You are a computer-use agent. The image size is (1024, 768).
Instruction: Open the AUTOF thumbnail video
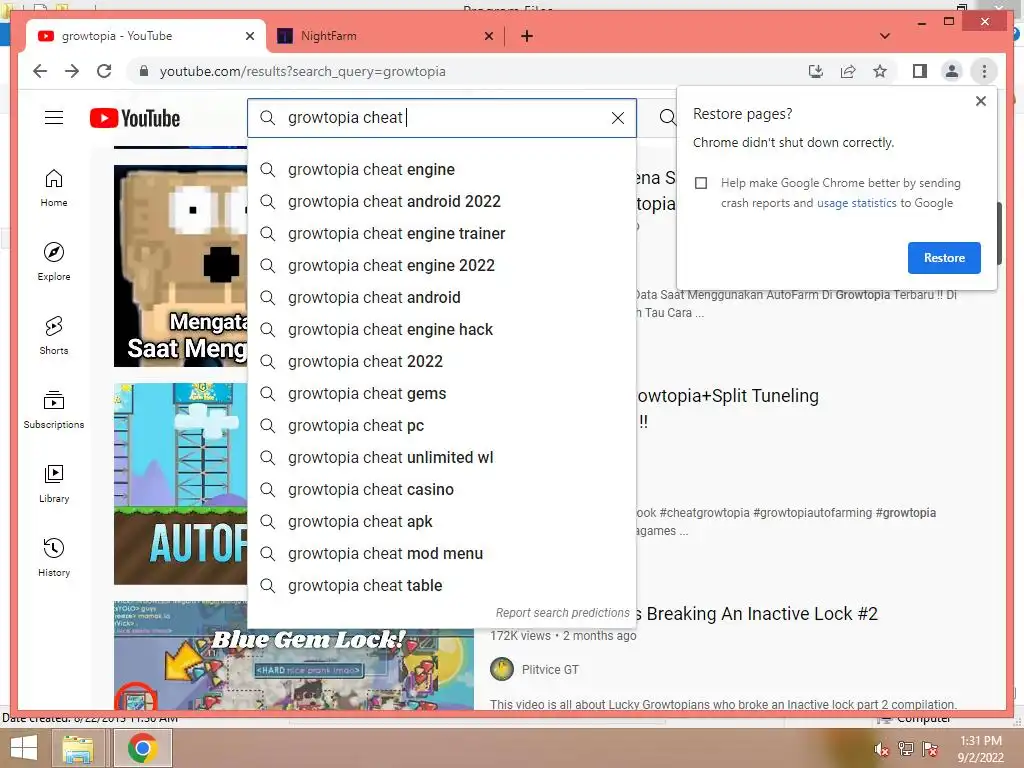pos(181,483)
